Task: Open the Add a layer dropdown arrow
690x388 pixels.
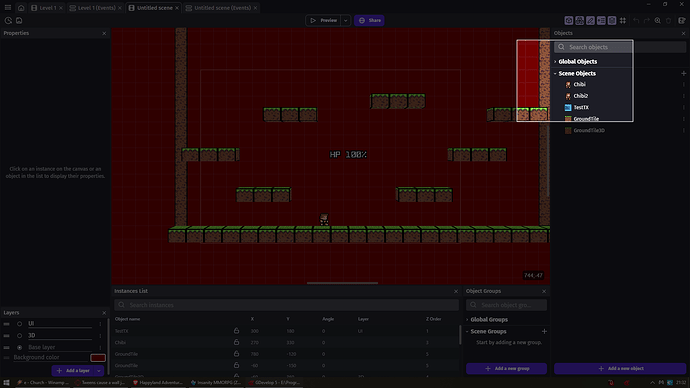Action: coord(99,371)
